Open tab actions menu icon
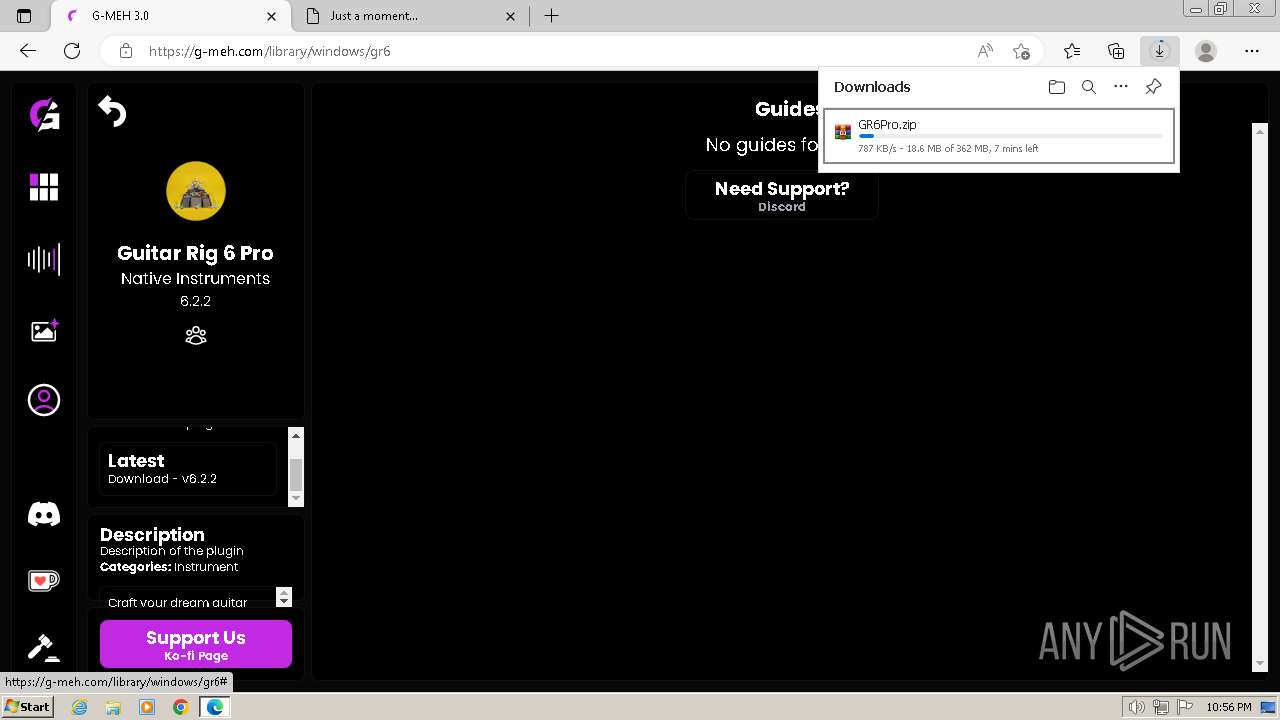The width and height of the screenshot is (1280, 720). (24, 16)
